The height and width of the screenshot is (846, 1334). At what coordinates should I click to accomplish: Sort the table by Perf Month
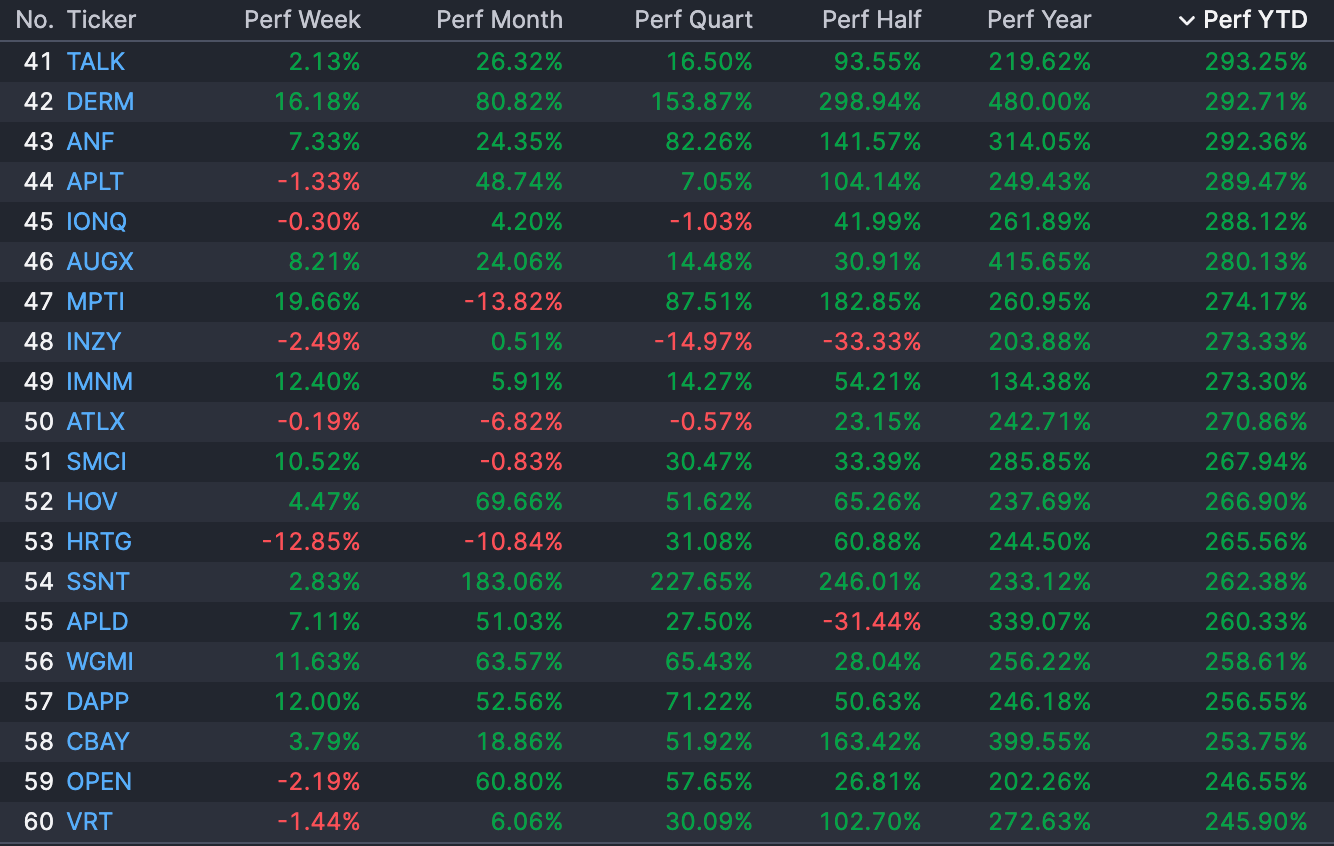[x=499, y=20]
